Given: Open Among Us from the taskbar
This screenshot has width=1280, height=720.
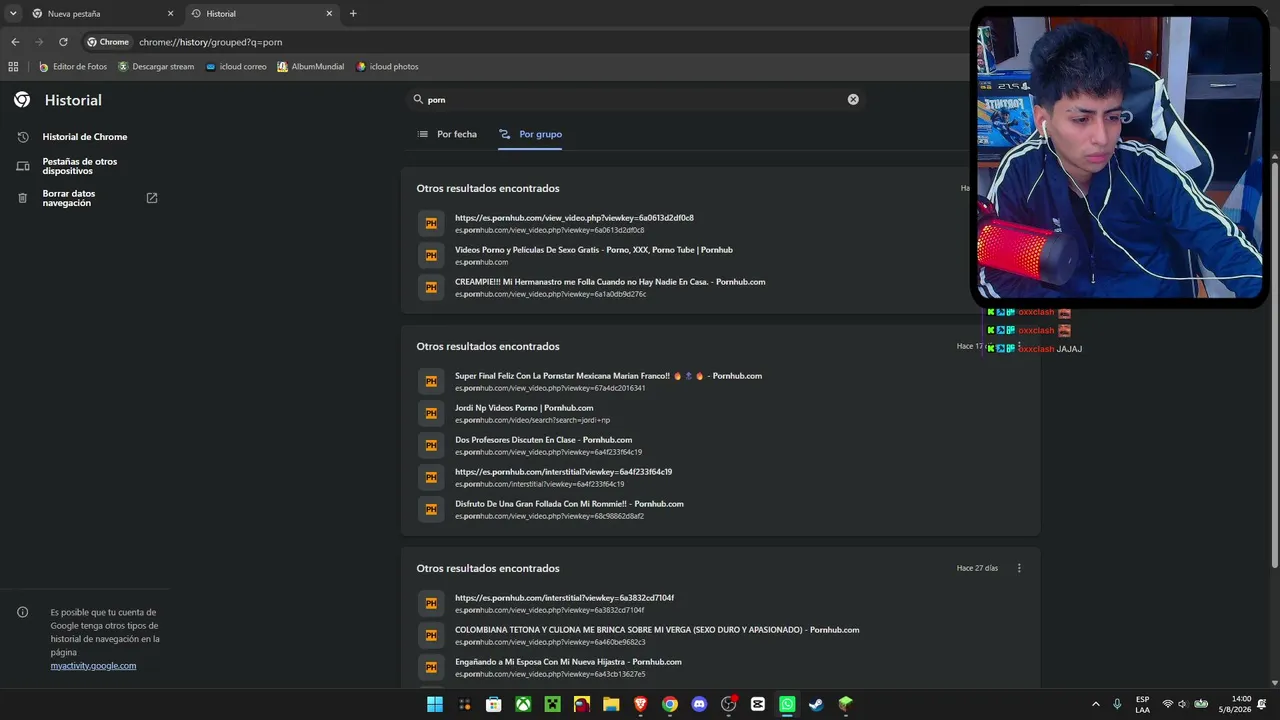Looking at the screenshot, I should tap(582, 704).
